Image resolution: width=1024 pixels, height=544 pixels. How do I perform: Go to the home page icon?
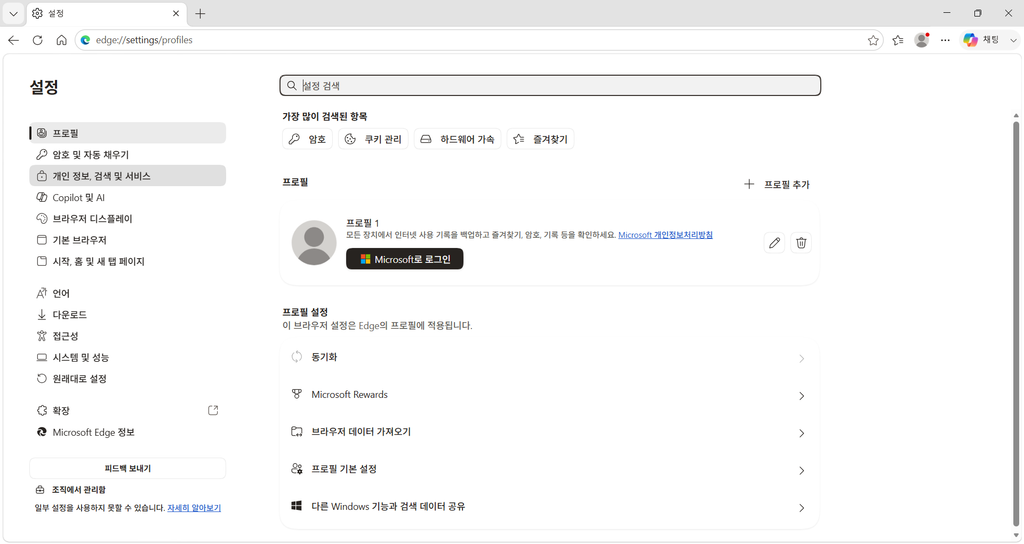click(x=61, y=40)
